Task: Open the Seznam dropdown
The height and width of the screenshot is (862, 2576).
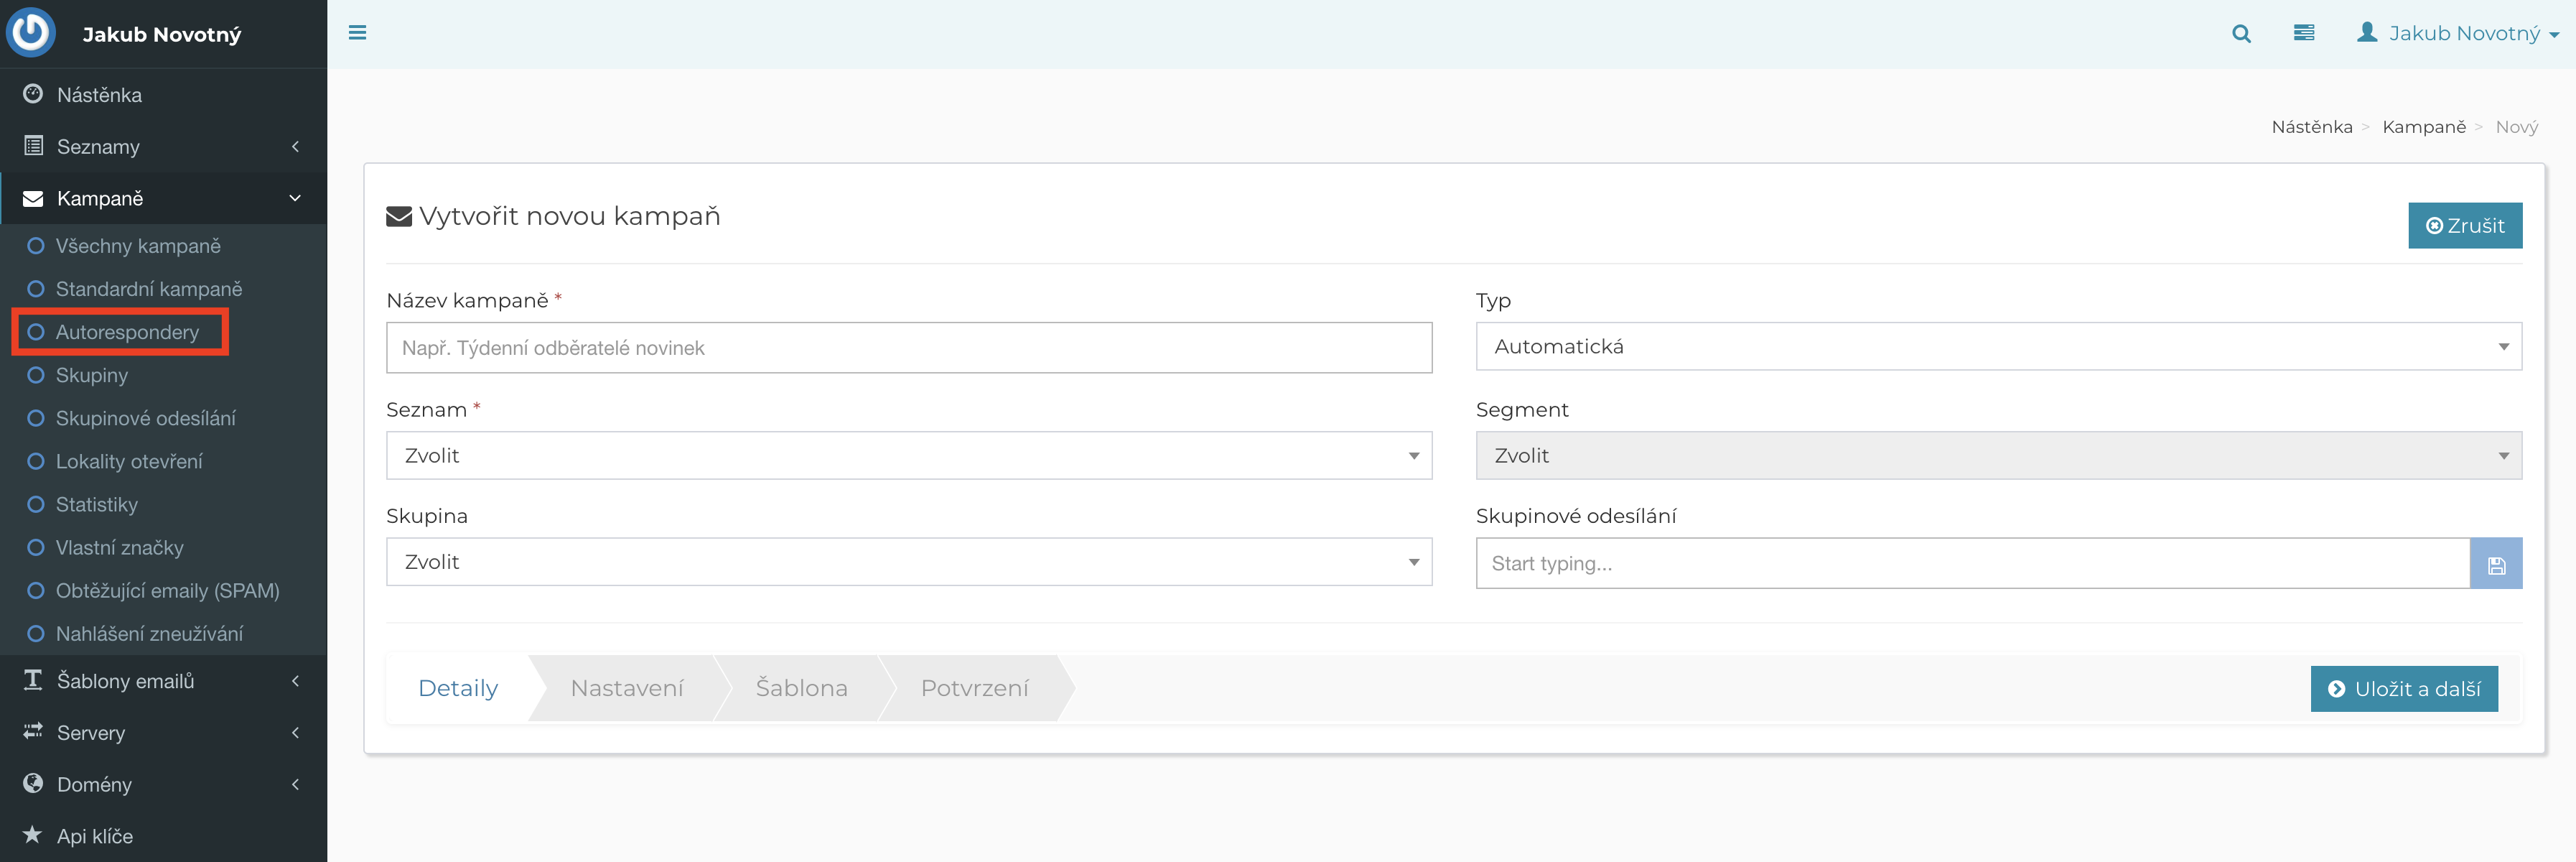Action: click(x=909, y=456)
